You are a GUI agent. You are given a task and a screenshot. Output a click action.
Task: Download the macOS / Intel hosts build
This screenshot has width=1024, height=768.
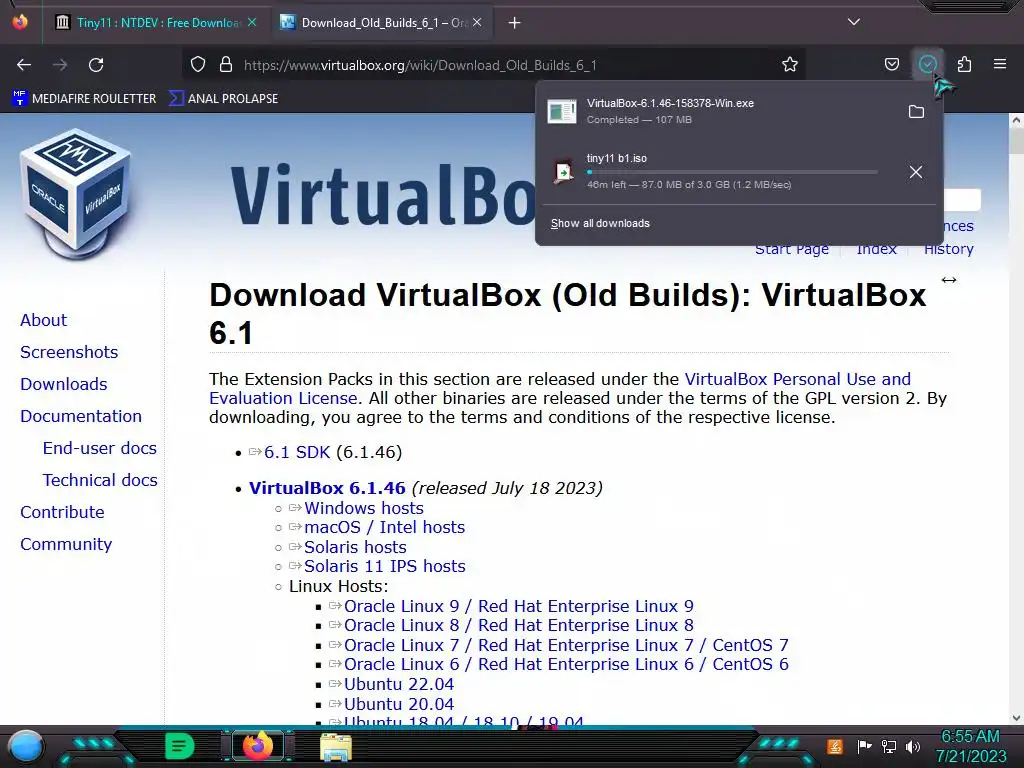385,528
